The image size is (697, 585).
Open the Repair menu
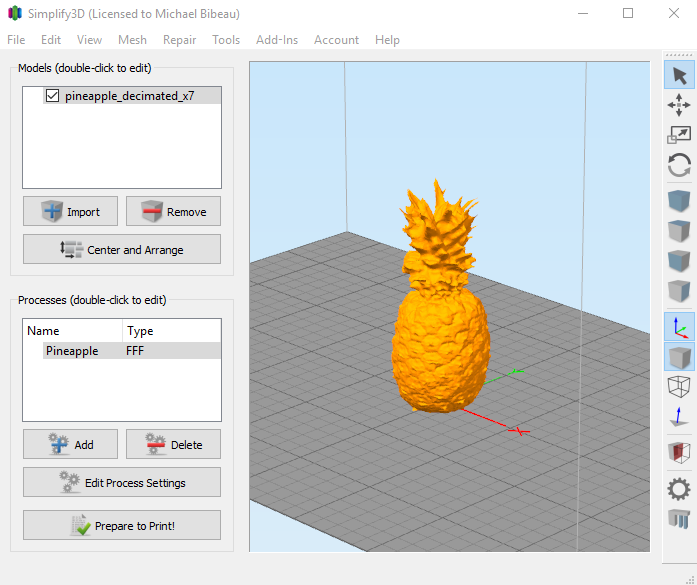click(179, 40)
